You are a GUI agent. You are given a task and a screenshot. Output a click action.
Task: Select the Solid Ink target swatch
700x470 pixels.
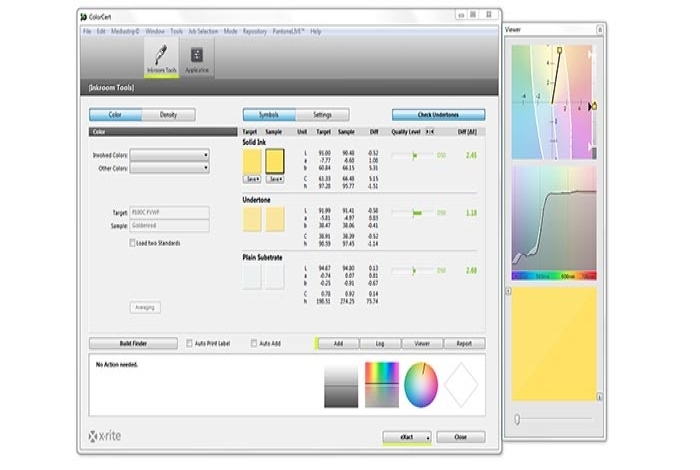[252, 162]
